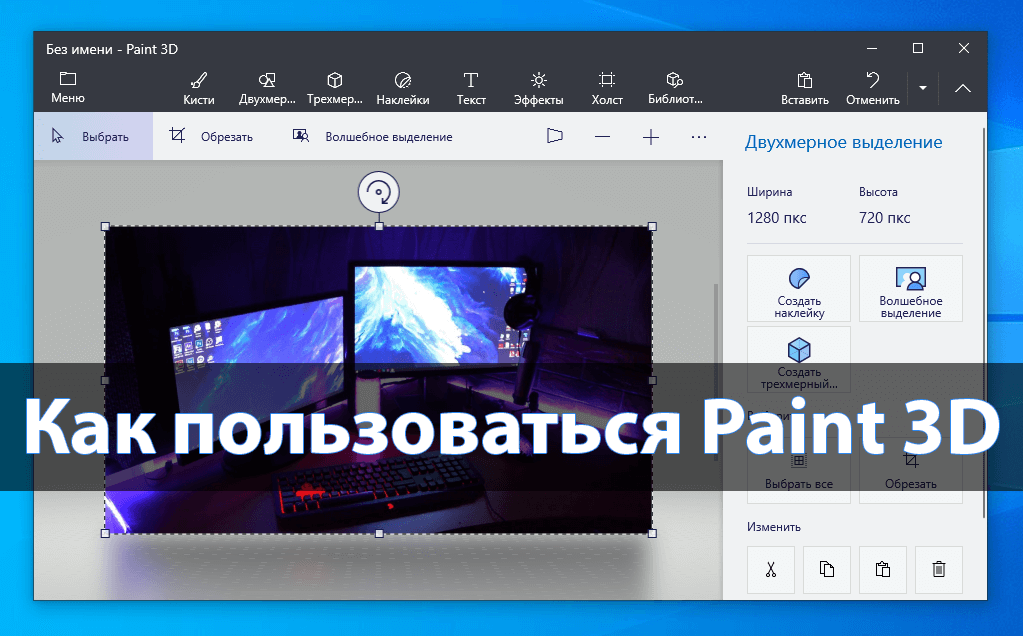Open the Наклейки (Stickers) panel
This screenshot has height=636, width=1023.
(x=403, y=88)
